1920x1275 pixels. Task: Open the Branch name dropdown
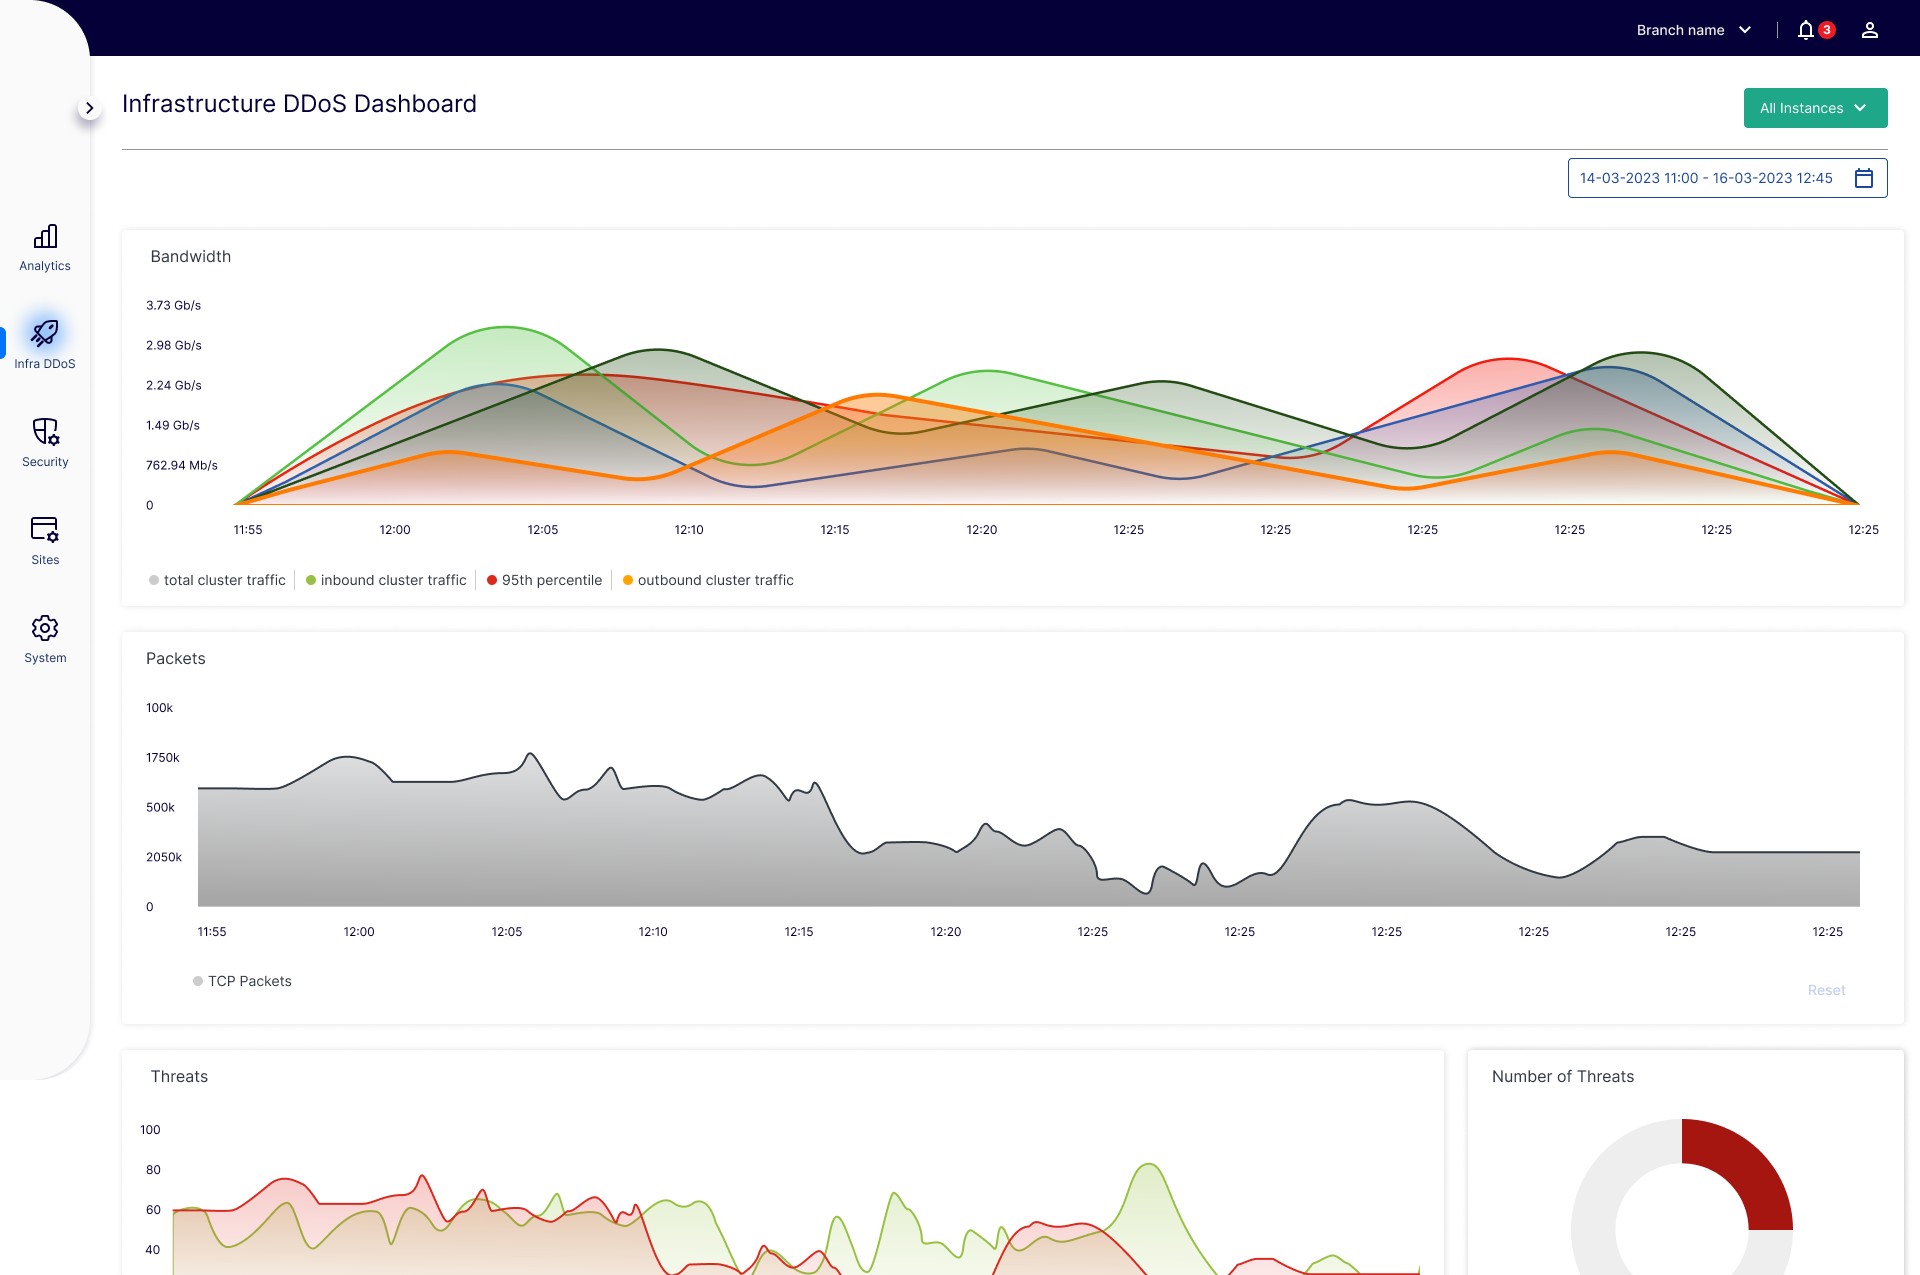pyautogui.click(x=1694, y=30)
